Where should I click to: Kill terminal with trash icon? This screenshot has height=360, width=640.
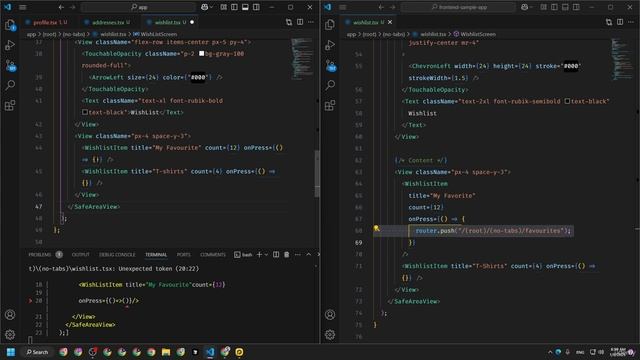(287, 254)
